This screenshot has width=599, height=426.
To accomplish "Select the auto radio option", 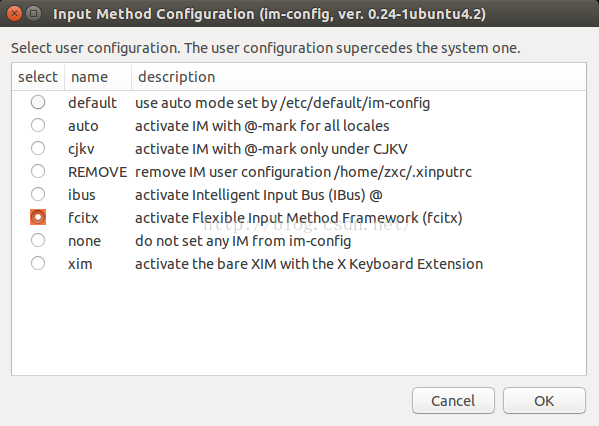I will point(38,125).
